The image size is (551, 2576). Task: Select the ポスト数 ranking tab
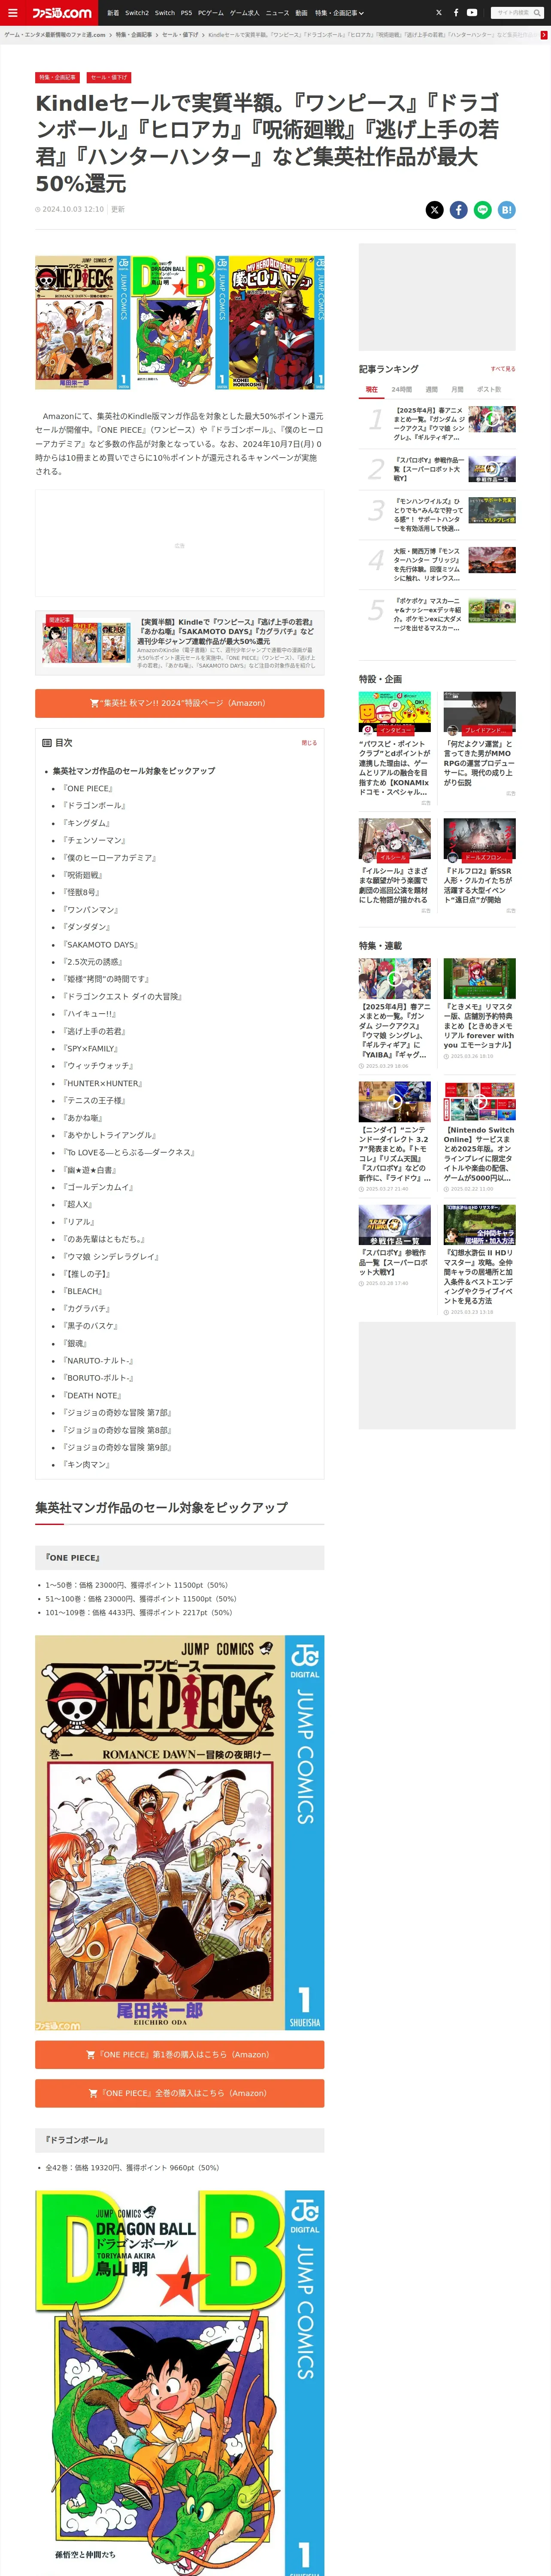point(489,389)
